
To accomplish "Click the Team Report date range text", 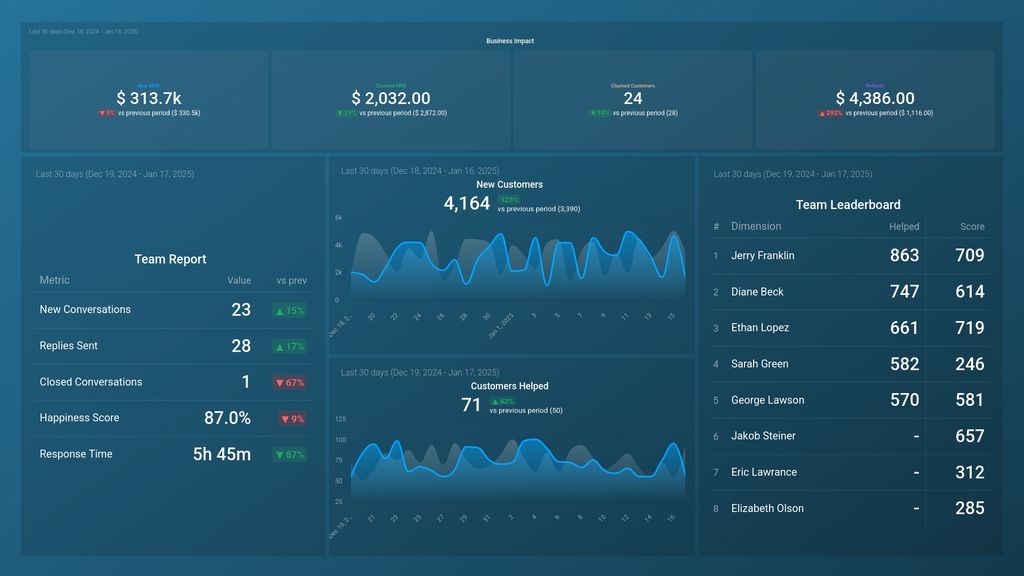I will click(x=114, y=174).
